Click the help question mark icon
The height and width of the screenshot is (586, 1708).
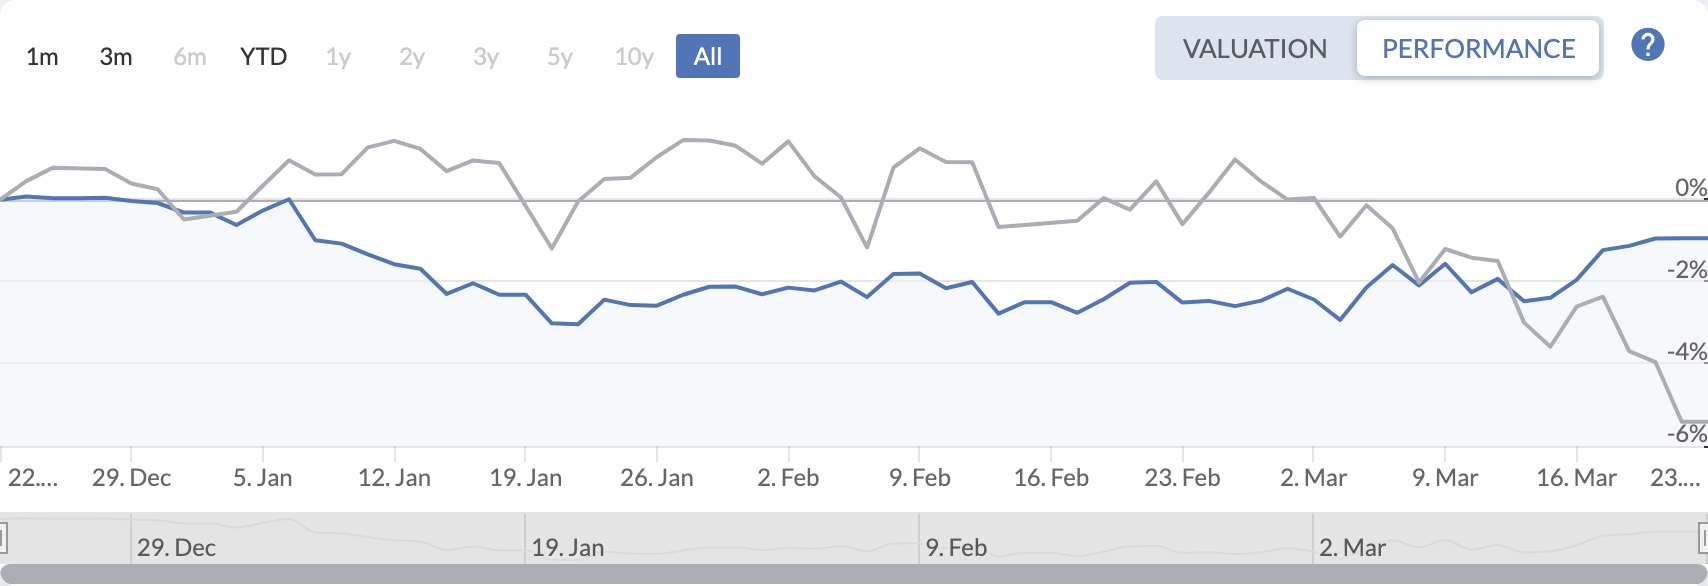point(1647,45)
